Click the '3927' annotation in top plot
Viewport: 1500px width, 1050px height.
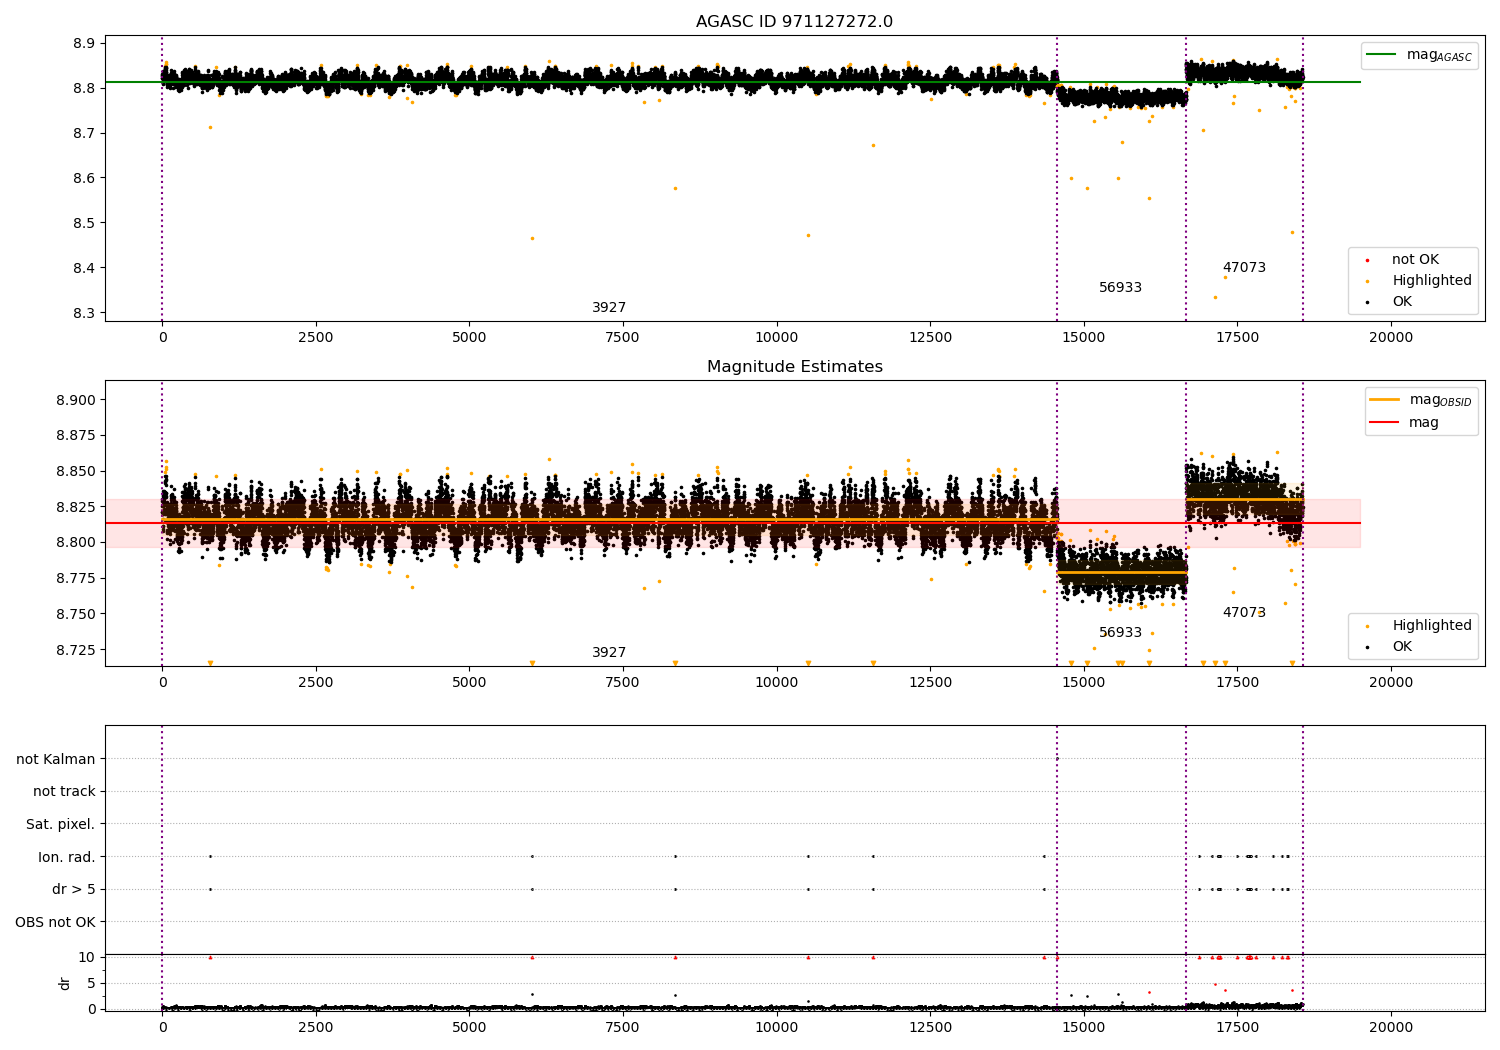click(609, 308)
